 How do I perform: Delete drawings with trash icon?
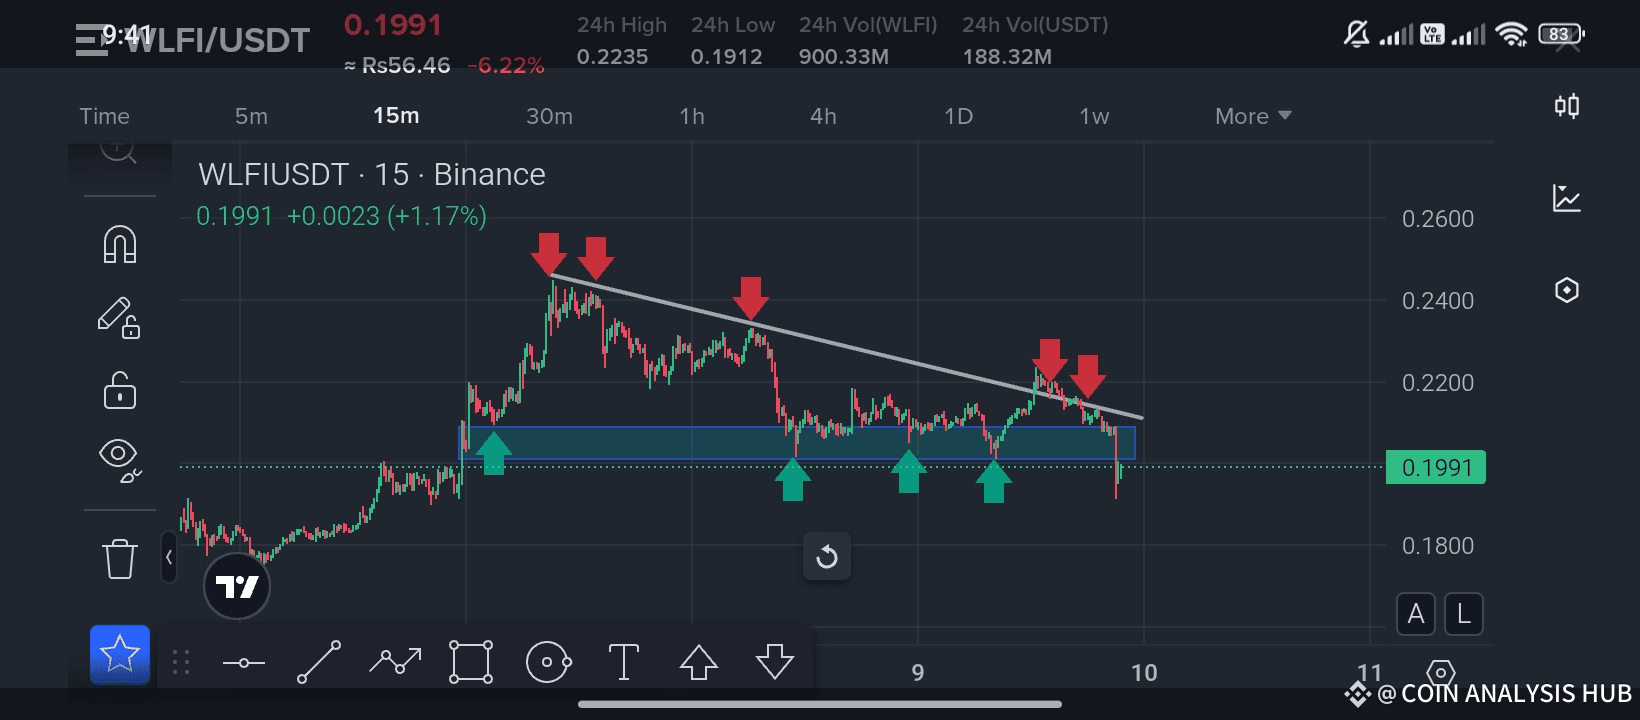[120, 558]
